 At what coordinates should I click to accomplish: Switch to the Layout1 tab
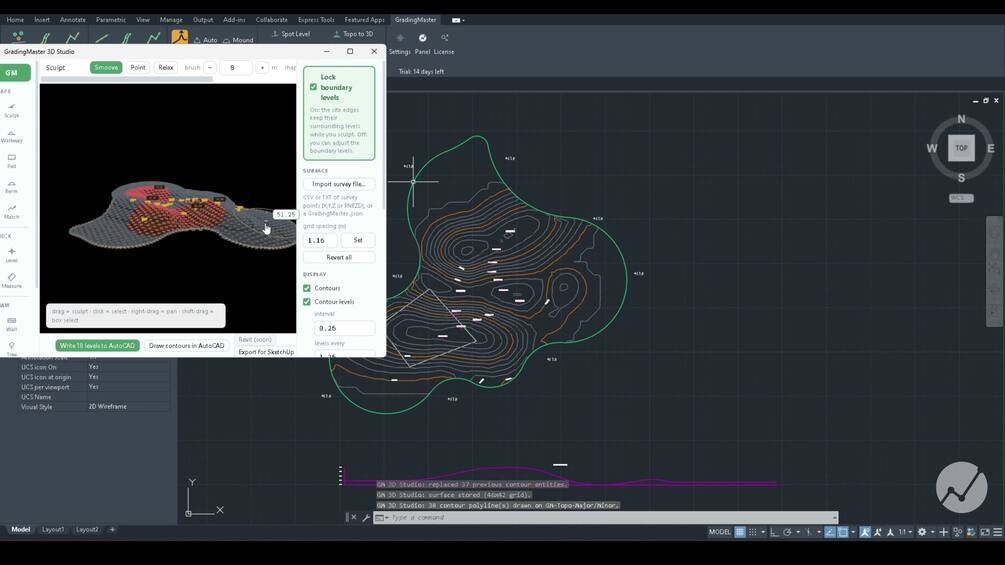click(x=53, y=530)
